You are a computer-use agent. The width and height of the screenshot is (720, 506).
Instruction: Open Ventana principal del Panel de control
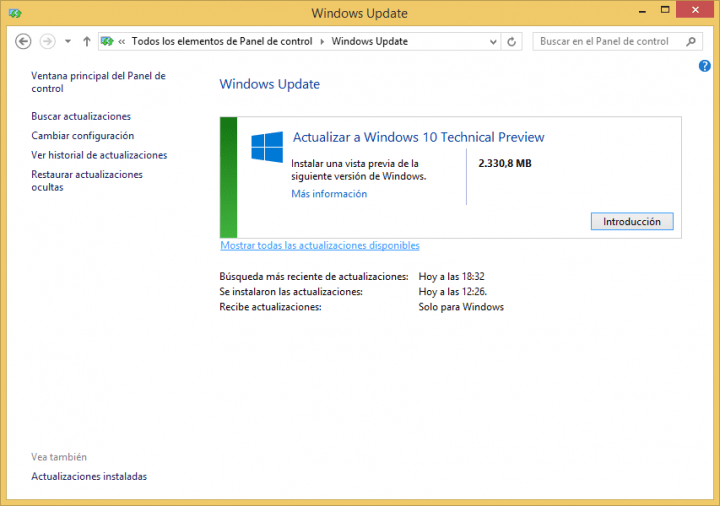point(98,82)
